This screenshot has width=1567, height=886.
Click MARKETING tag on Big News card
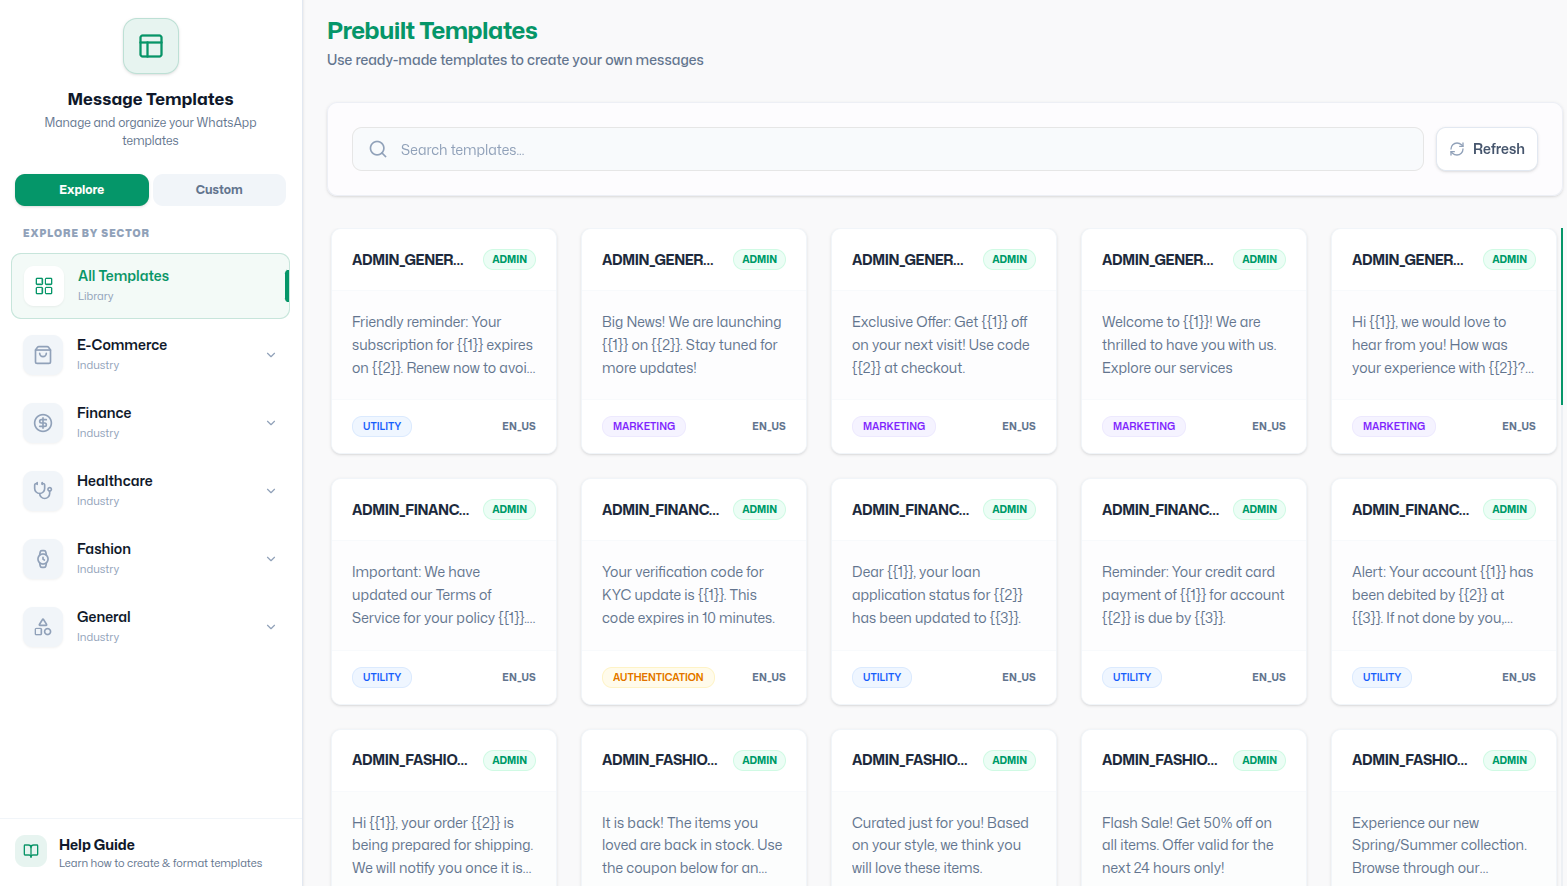[644, 426]
